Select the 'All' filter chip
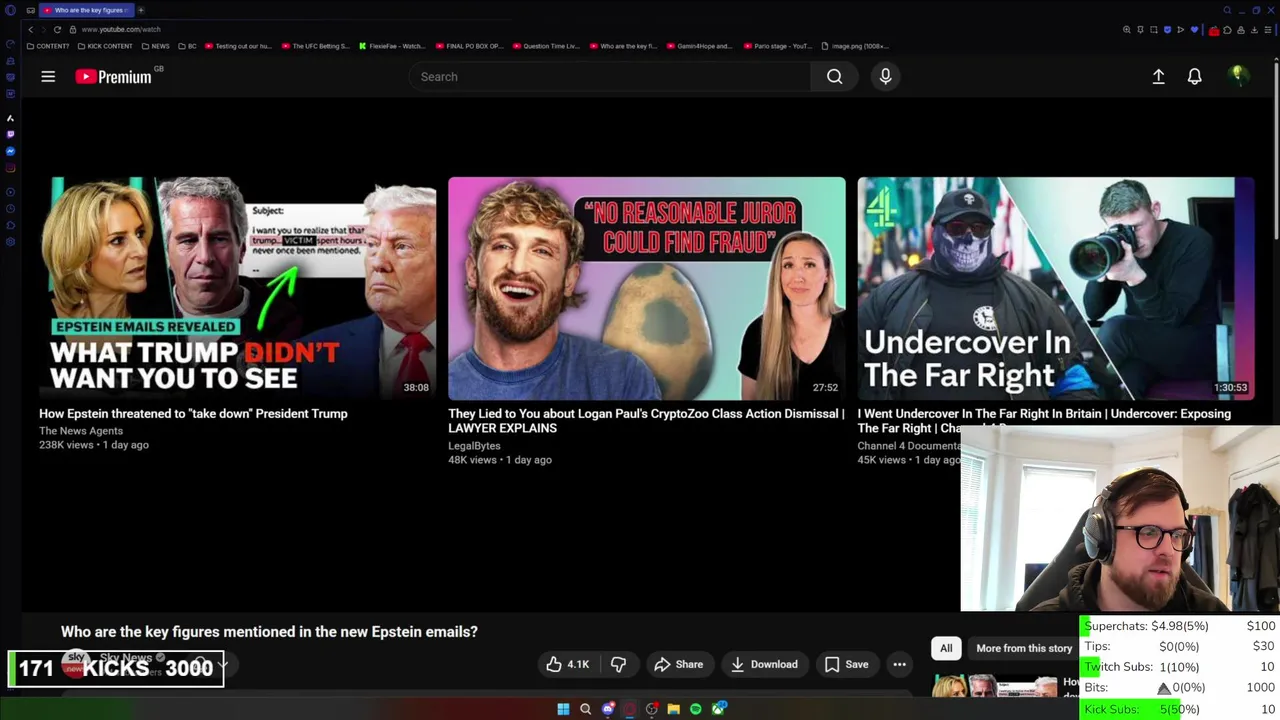Viewport: 1280px width, 720px height. 946,648
